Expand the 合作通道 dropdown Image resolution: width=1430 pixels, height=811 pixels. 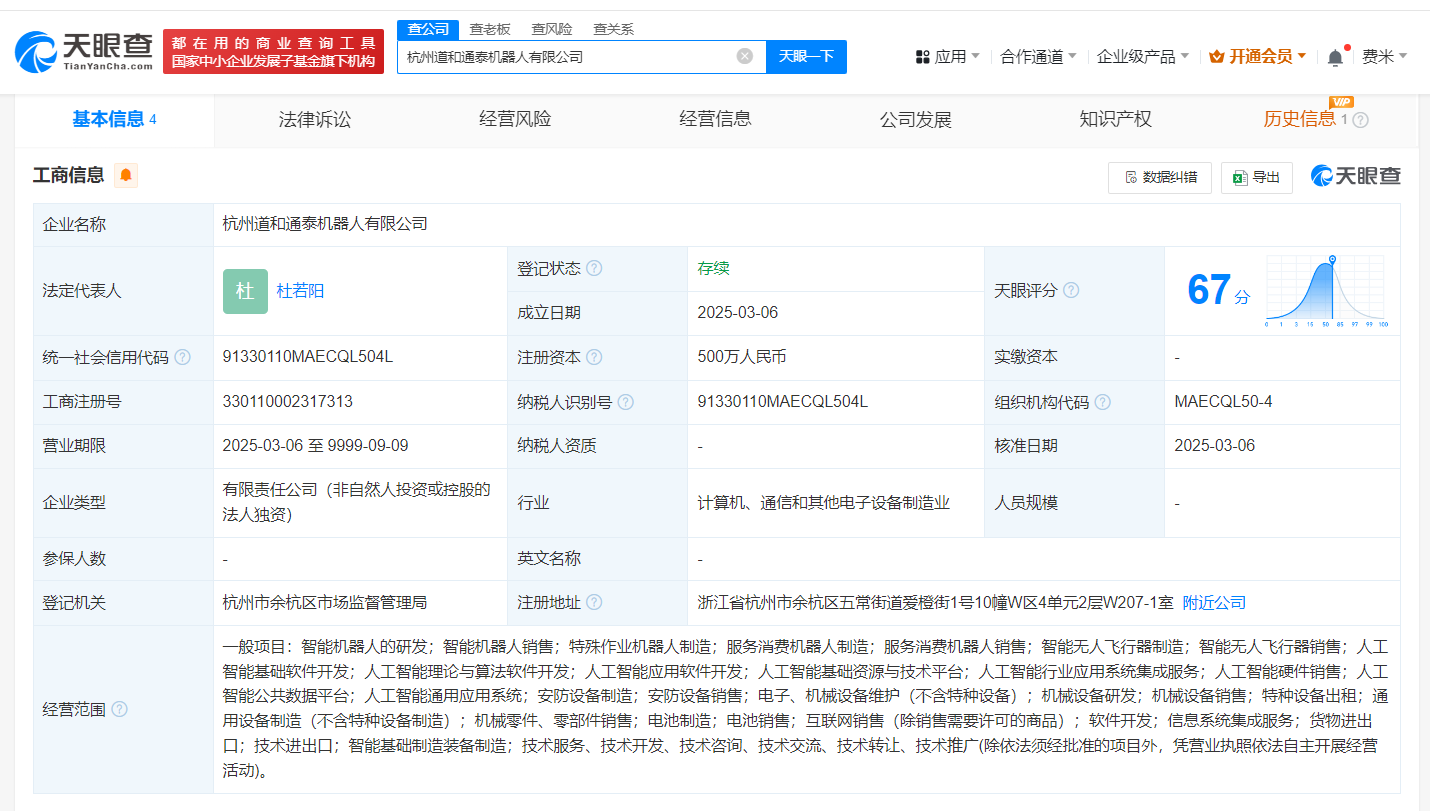pos(1038,57)
